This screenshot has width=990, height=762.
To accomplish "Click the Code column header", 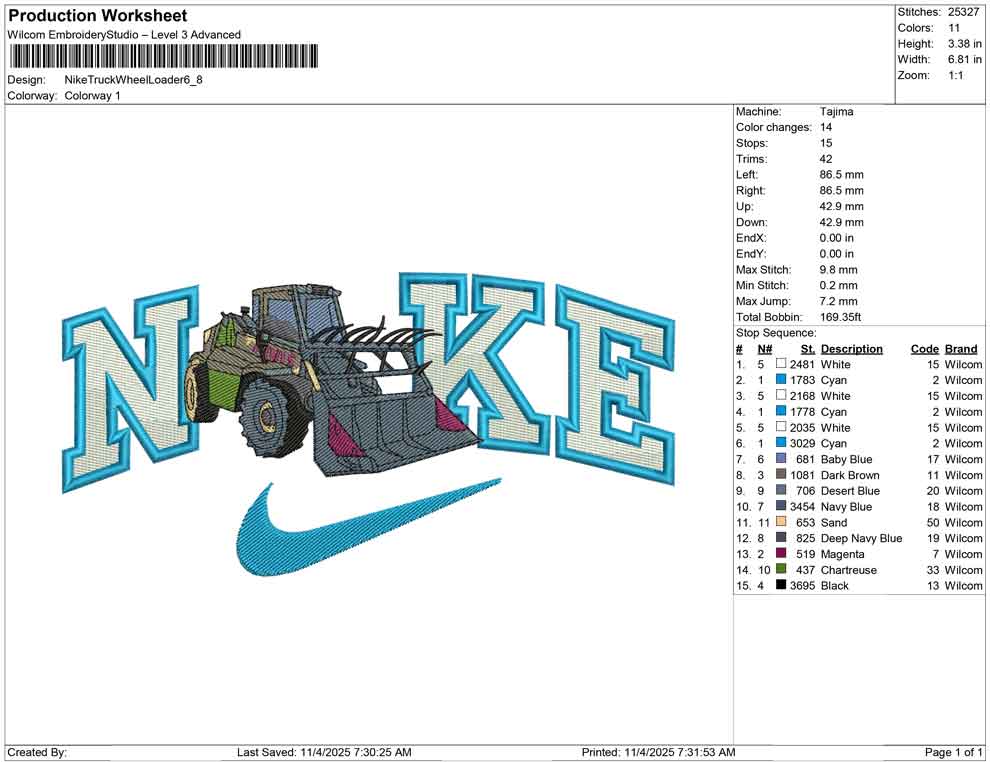I will (925, 348).
